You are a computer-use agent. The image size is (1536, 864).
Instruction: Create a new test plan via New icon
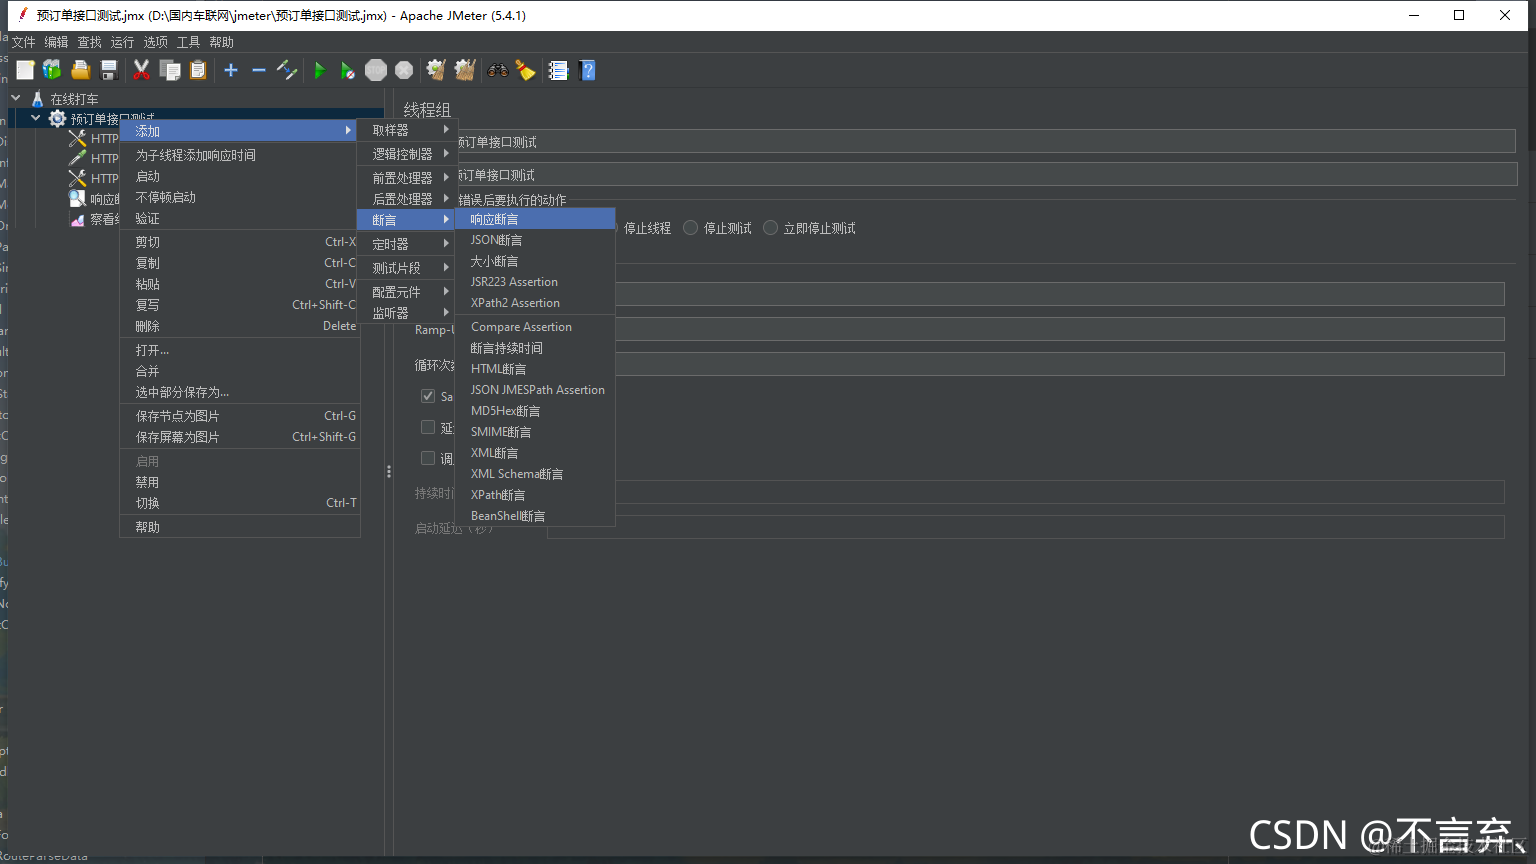(x=25, y=70)
